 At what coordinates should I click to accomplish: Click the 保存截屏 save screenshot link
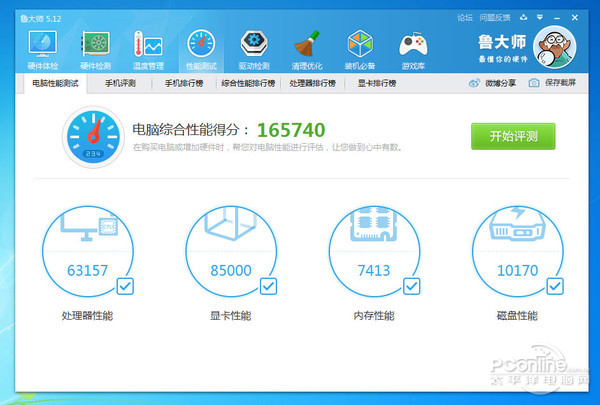pyautogui.click(x=552, y=83)
